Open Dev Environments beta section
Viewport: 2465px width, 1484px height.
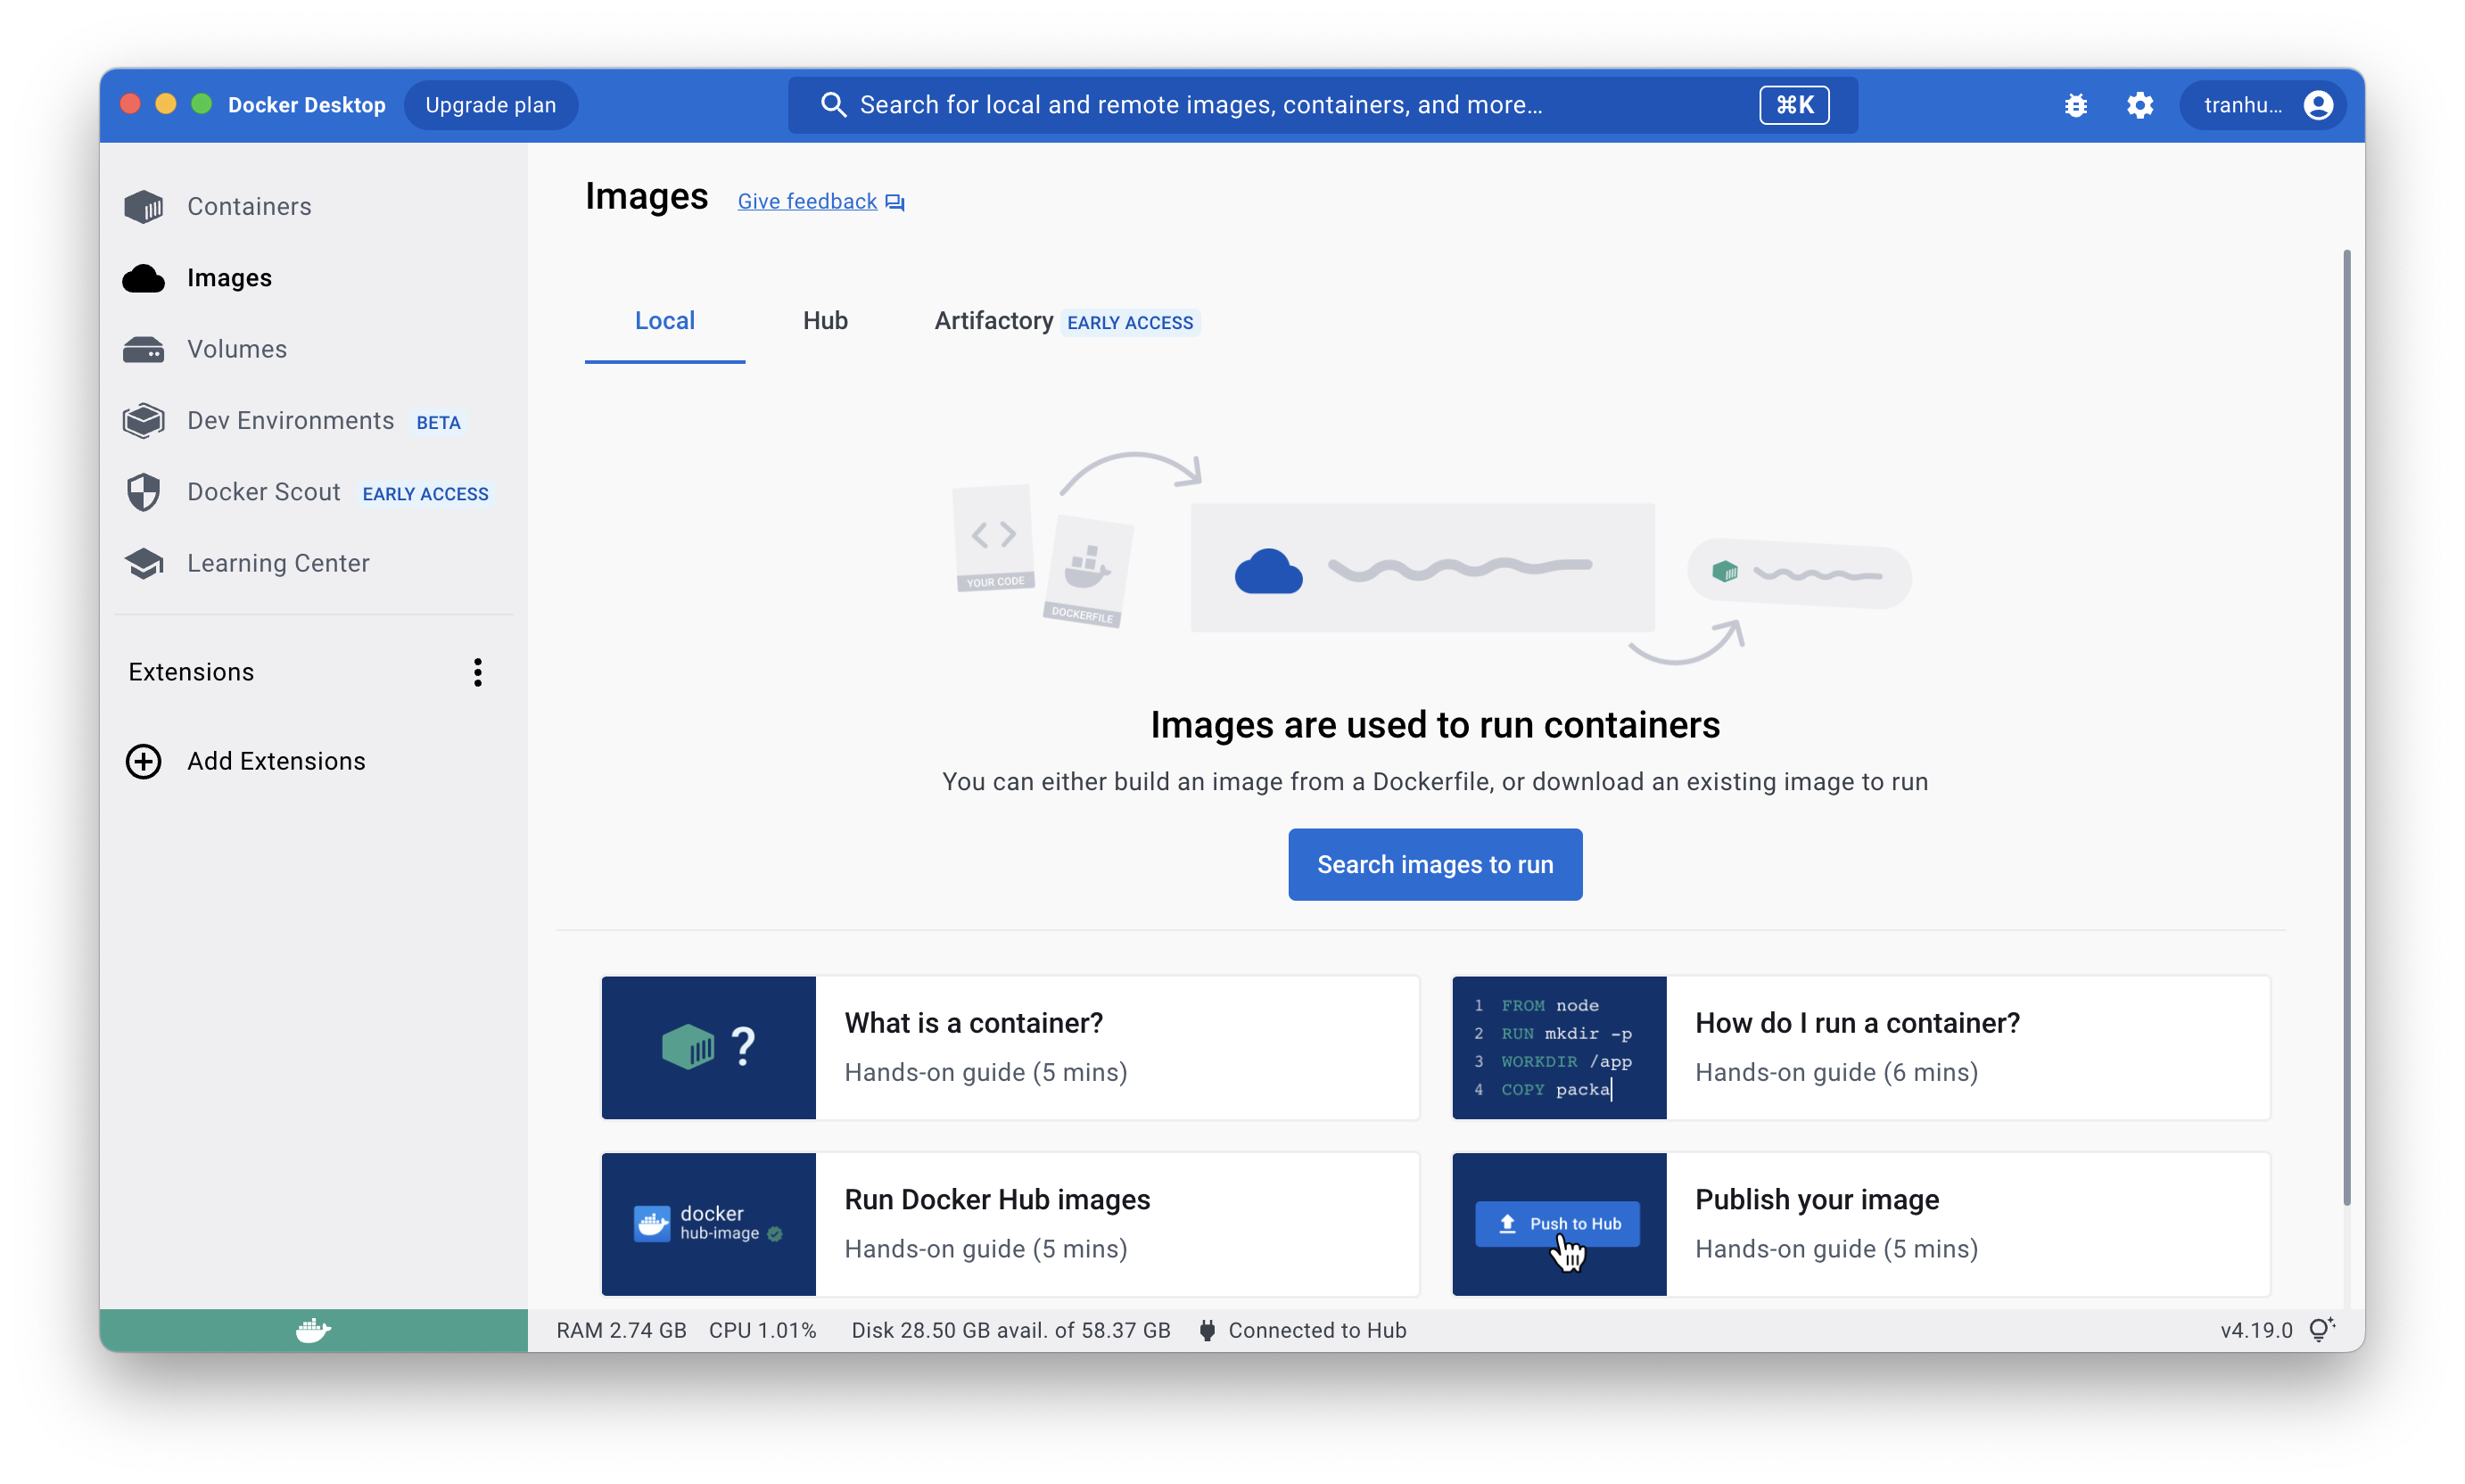pyautogui.click(x=290, y=420)
